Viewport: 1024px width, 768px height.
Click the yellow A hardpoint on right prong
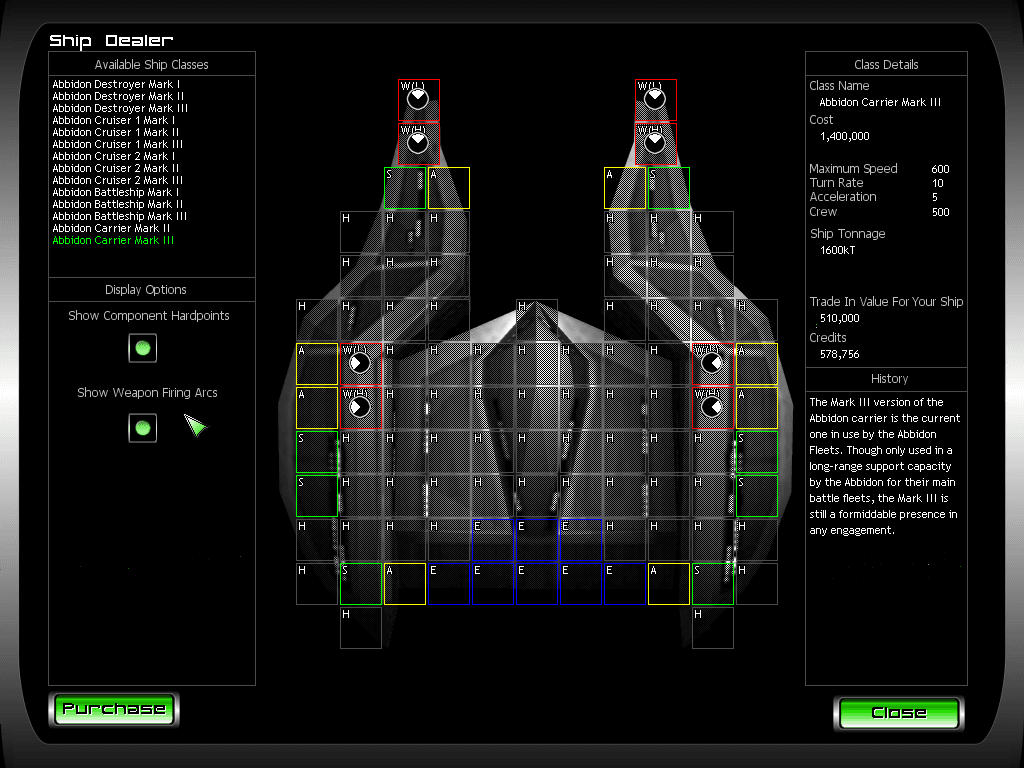point(625,188)
